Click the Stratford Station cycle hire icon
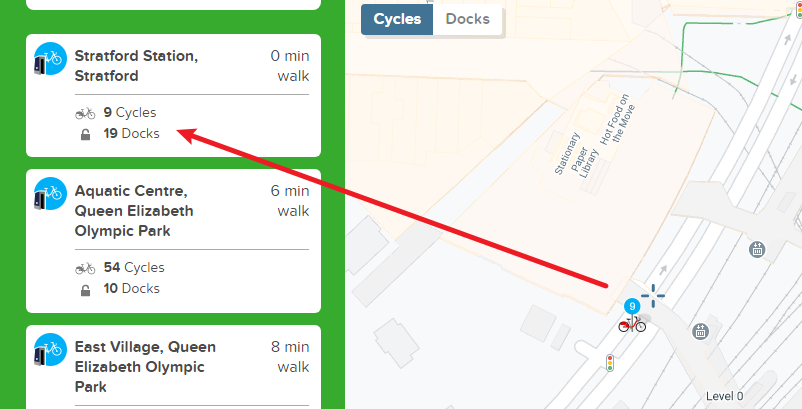Viewport: 802px width, 409px height. [x=50, y=59]
